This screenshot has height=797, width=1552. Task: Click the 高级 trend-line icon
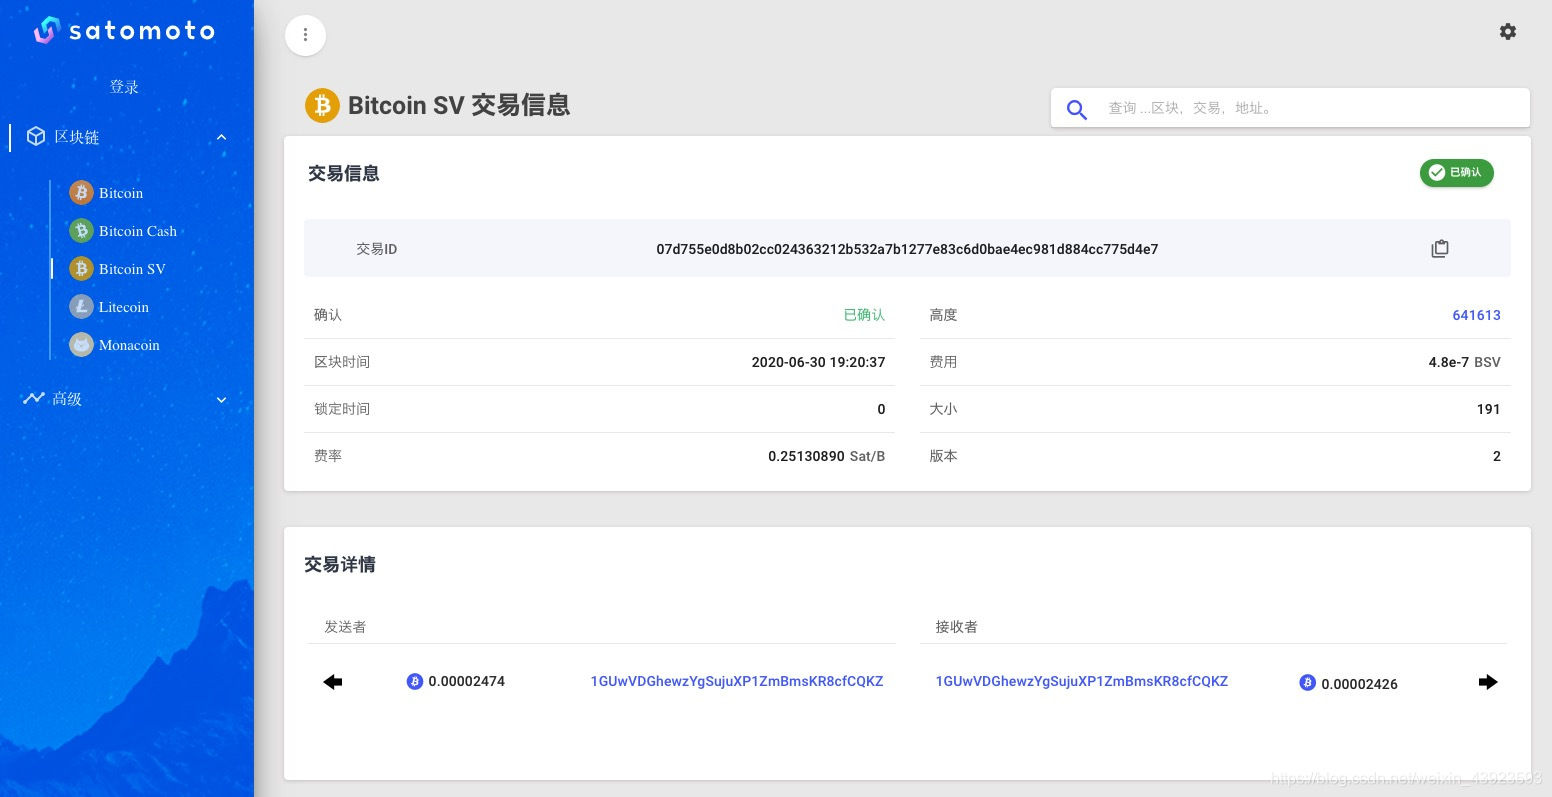coord(34,398)
